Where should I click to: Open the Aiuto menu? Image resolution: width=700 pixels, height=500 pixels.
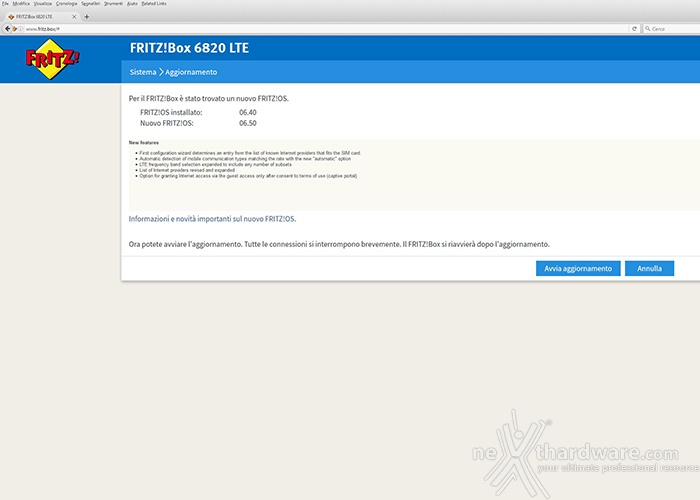[132, 4]
